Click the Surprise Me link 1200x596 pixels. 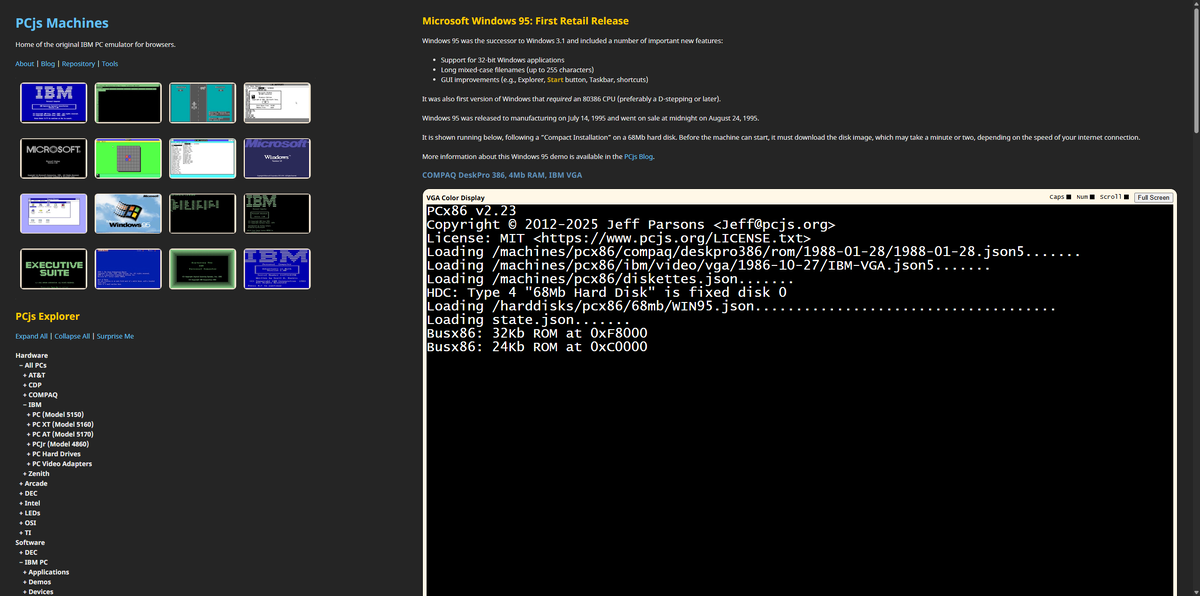[114, 336]
